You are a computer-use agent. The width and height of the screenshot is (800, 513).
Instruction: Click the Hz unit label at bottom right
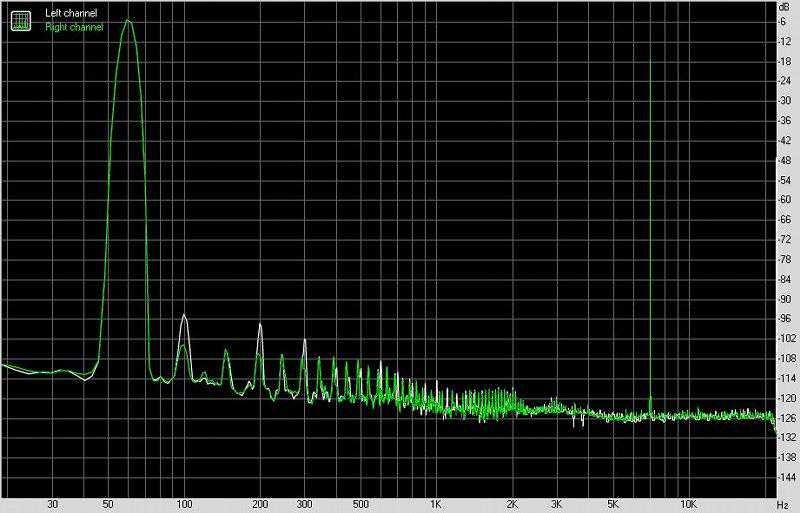click(781, 504)
